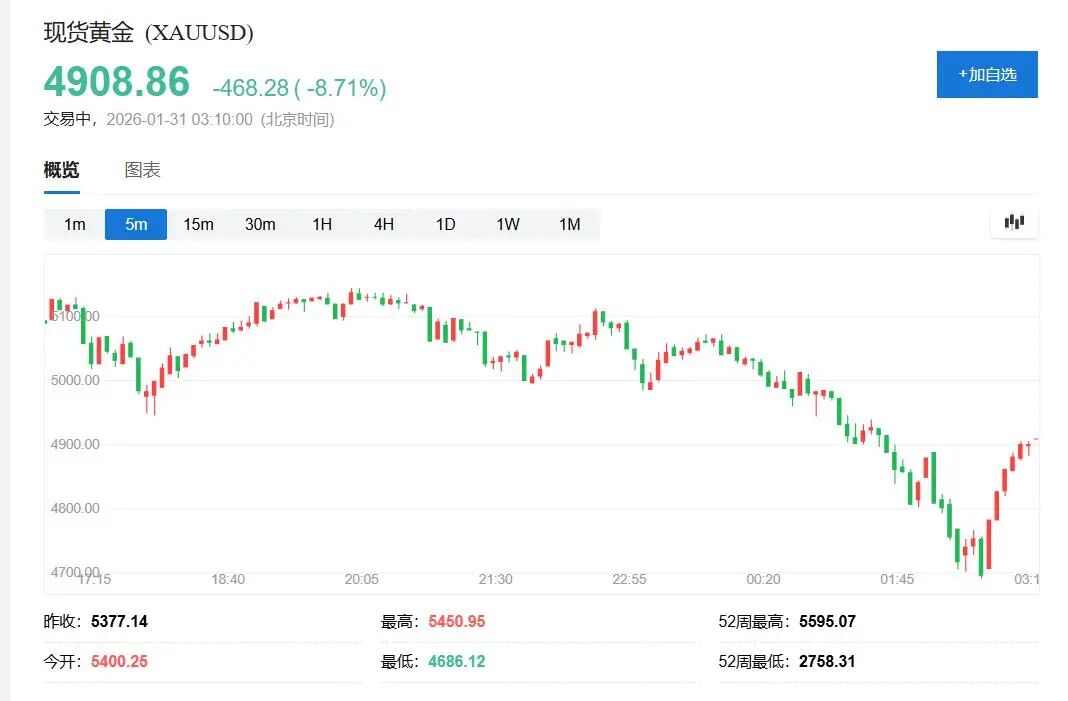Select the 15m timeframe
The image size is (1068, 701).
[198, 224]
